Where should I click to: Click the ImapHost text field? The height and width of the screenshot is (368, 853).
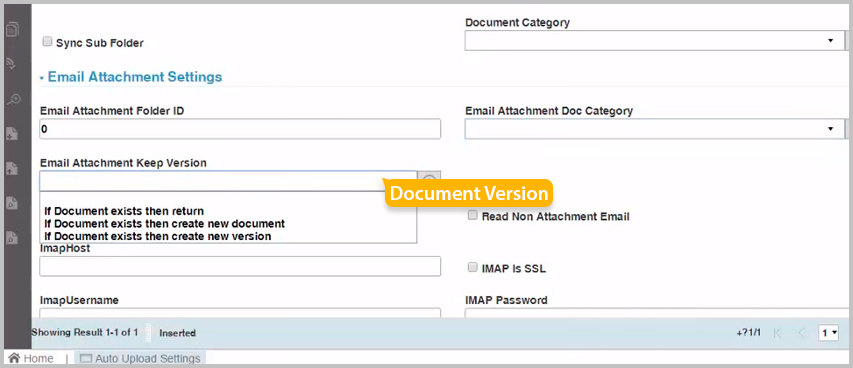pos(240,266)
